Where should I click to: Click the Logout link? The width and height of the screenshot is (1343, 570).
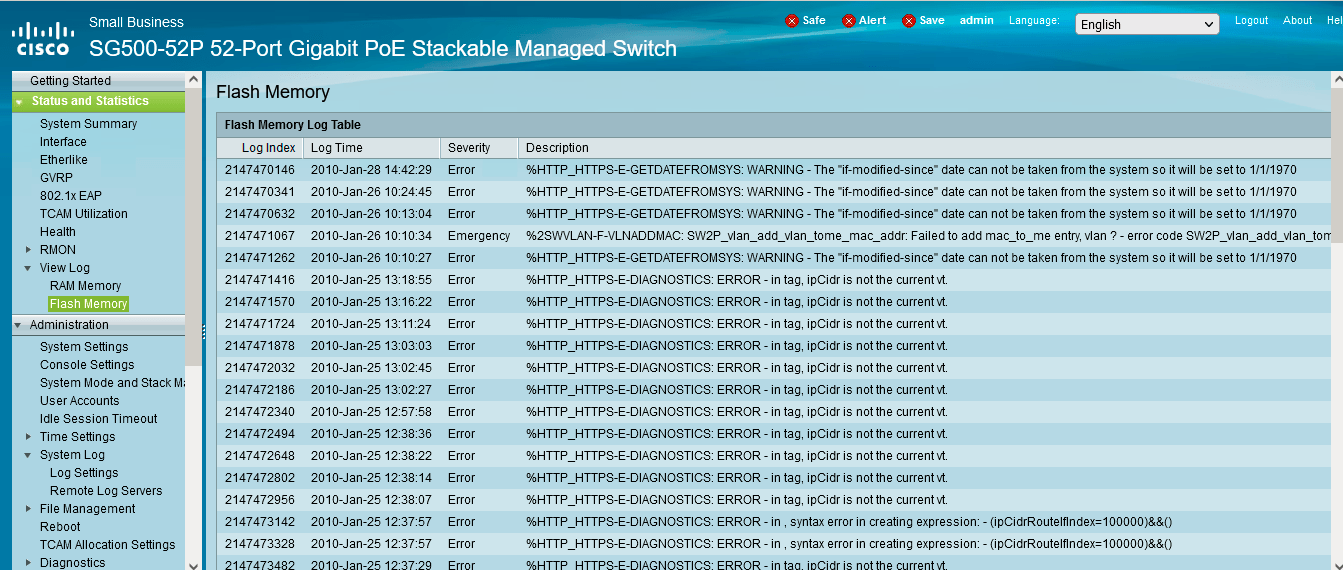[x=1251, y=20]
